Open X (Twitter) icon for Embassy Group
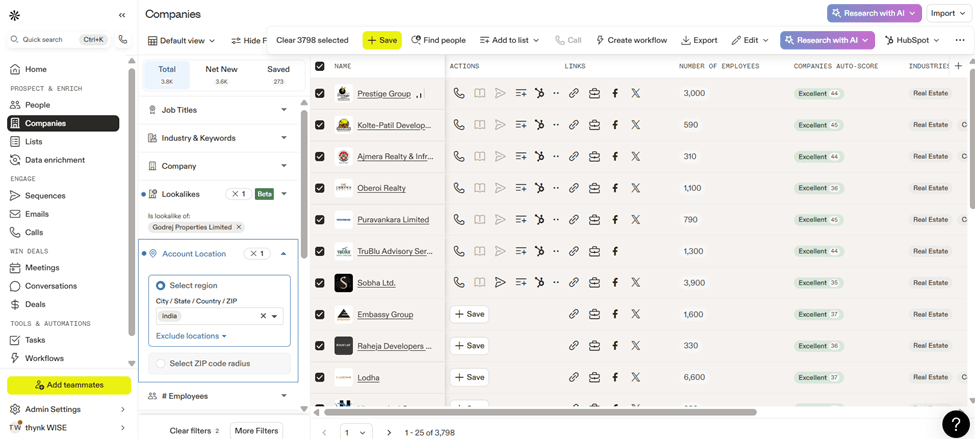Image resolution: width=975 pixels, height=439 pixels. (635, 314)
